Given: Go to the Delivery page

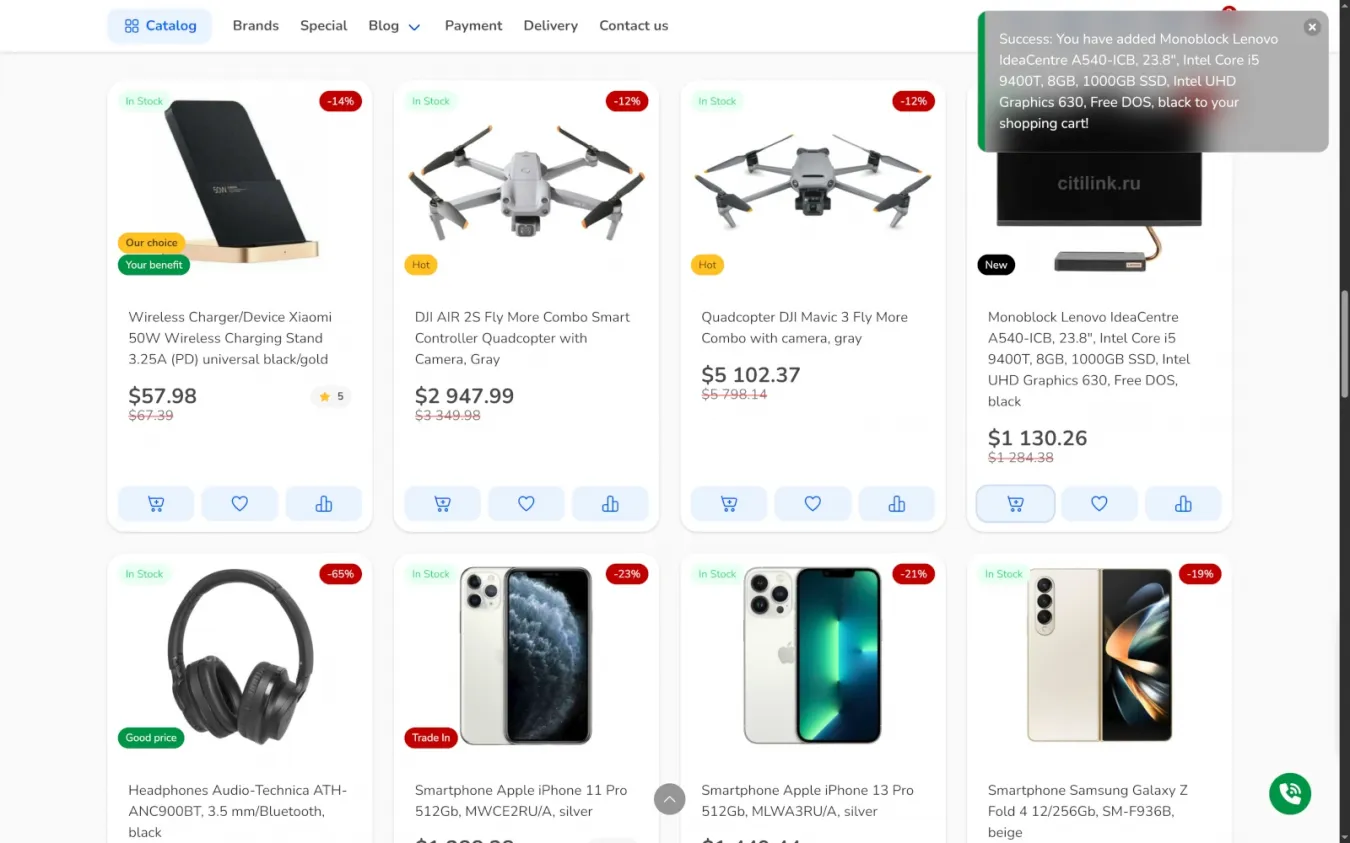Looking at the screenshot, I should [x=551, y=26].
